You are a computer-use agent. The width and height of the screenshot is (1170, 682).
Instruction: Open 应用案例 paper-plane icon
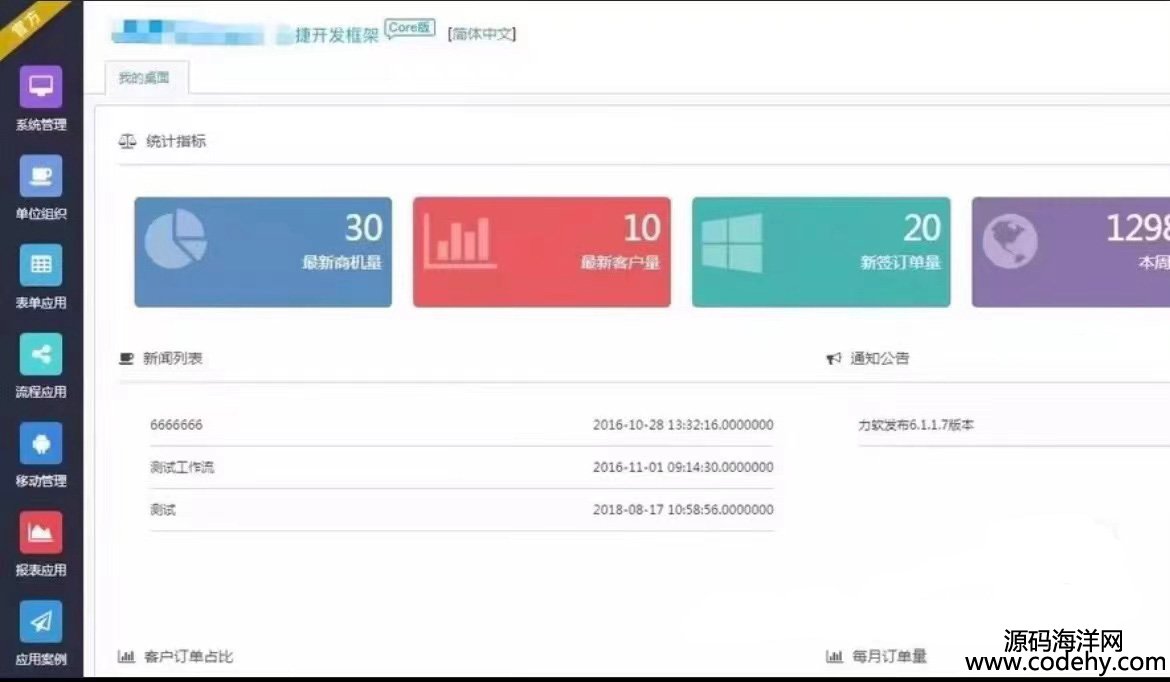point(41,622)
